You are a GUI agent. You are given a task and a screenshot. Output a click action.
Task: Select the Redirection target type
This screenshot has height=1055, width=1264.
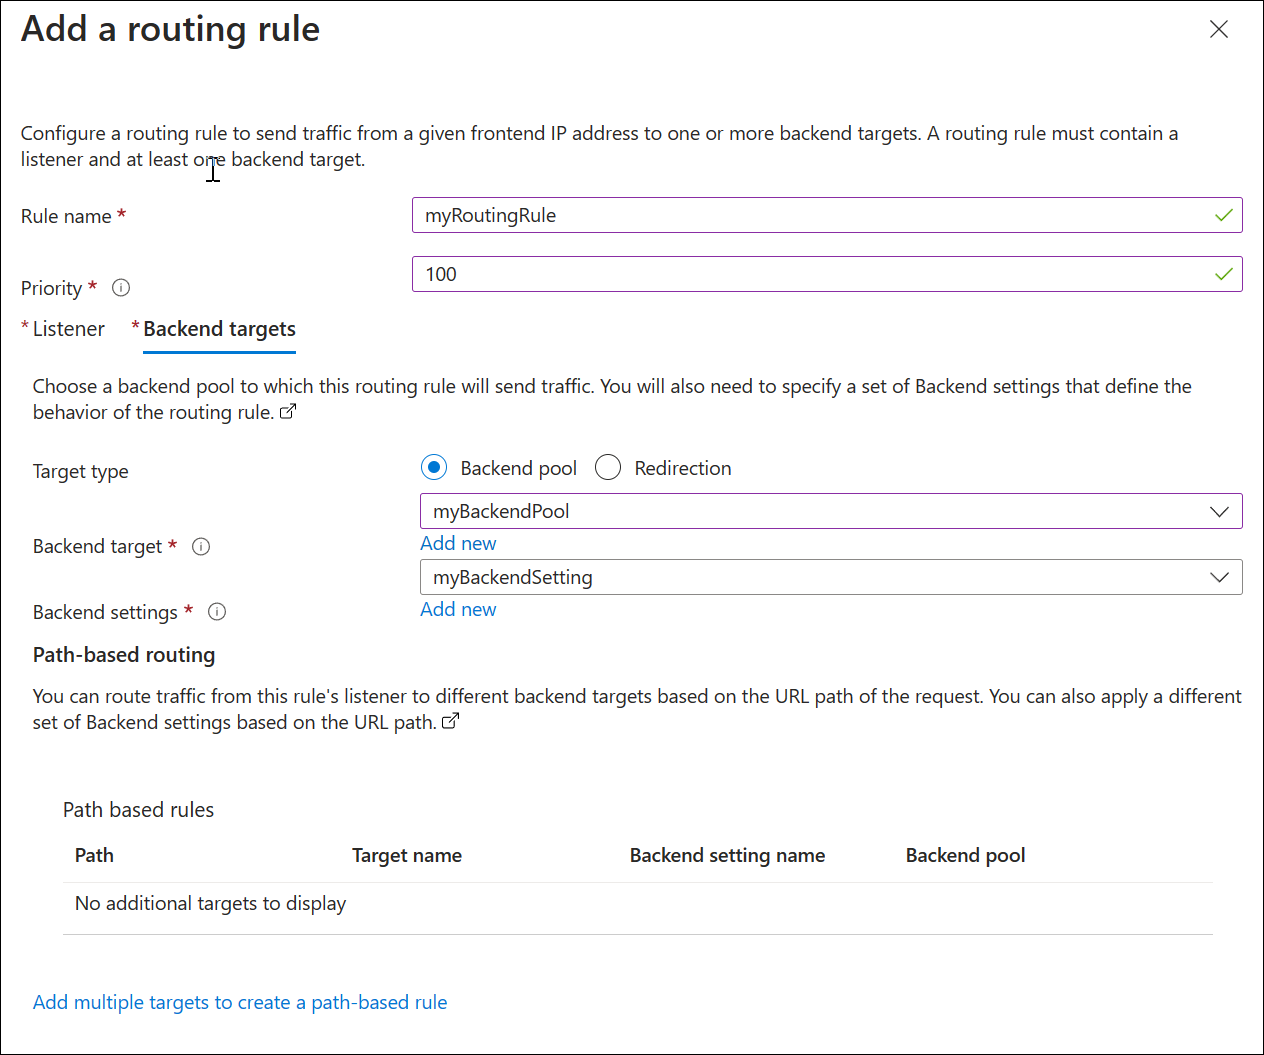607,467
